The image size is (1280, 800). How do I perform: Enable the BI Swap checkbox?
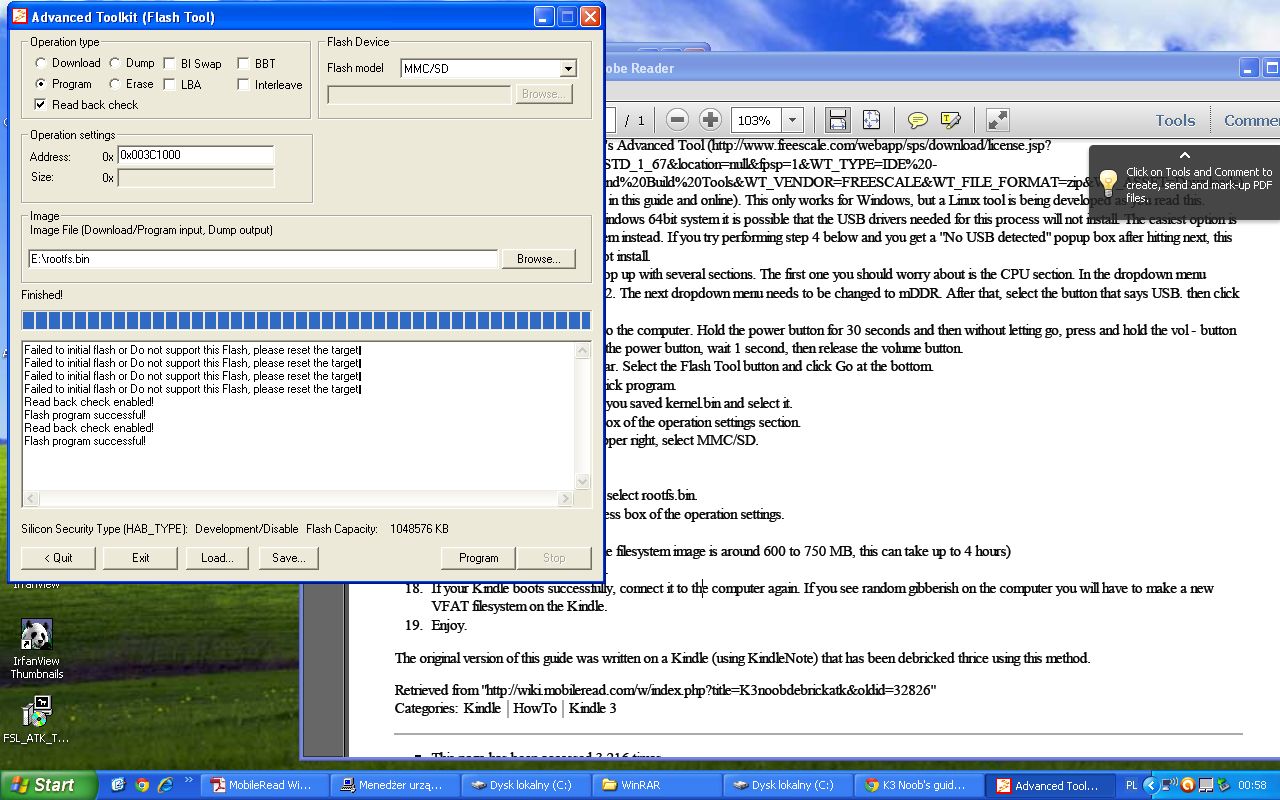click(170, 64)
